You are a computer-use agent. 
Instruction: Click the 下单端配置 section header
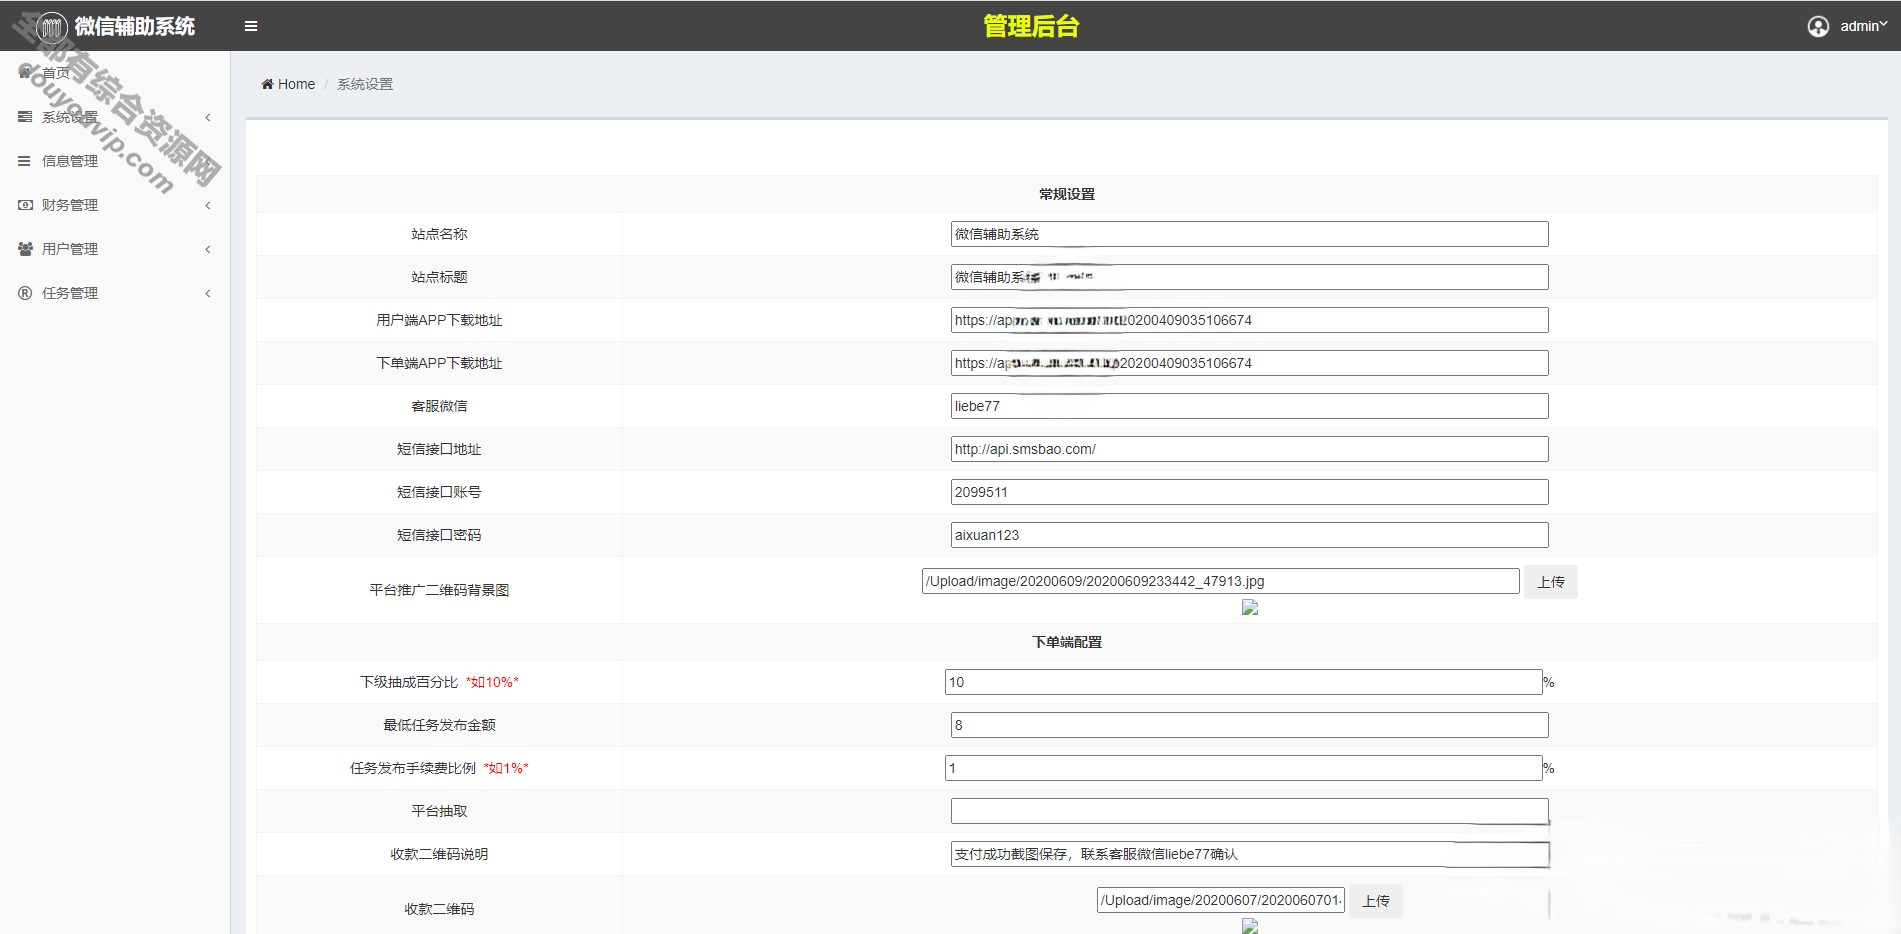click(1067, 642)
